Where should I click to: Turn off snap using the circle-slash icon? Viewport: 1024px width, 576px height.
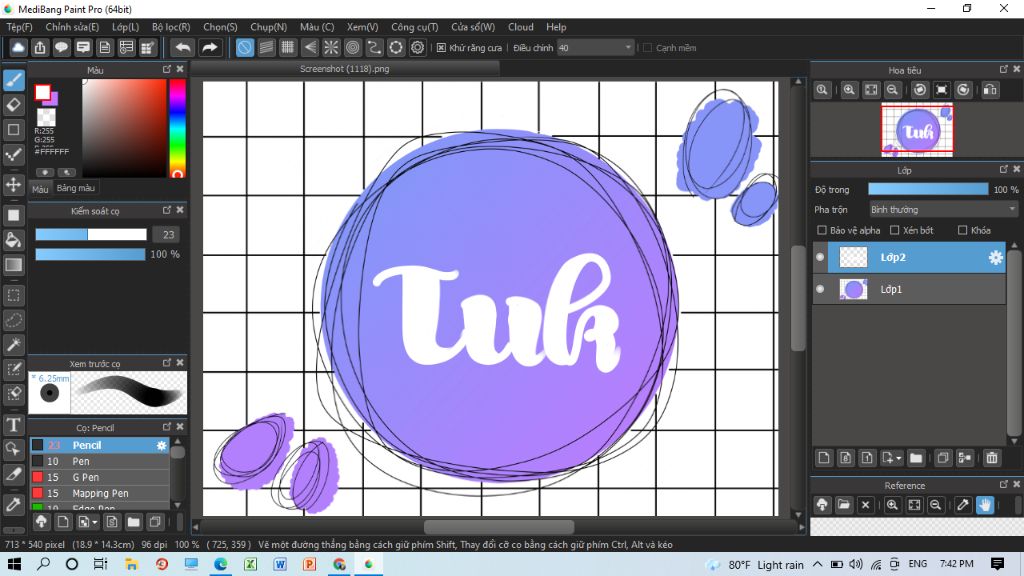coord(245,48)
